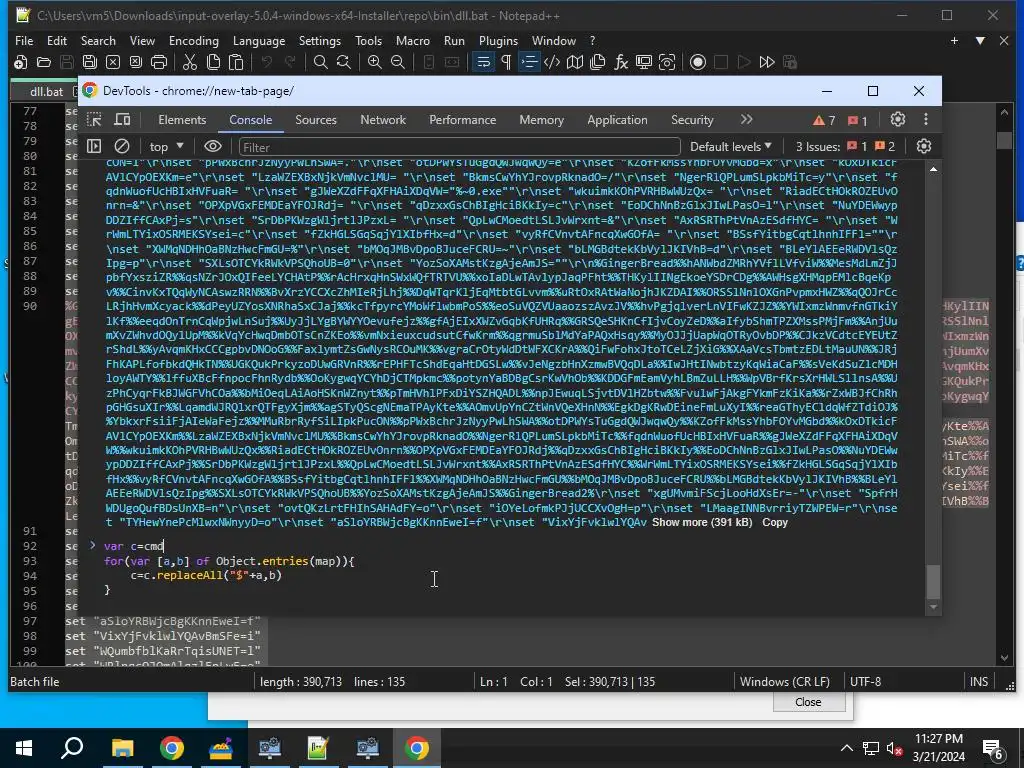Focus the console Filter field
The image size is (1024, 768).
pyautogui.click(x=460, y=147)
